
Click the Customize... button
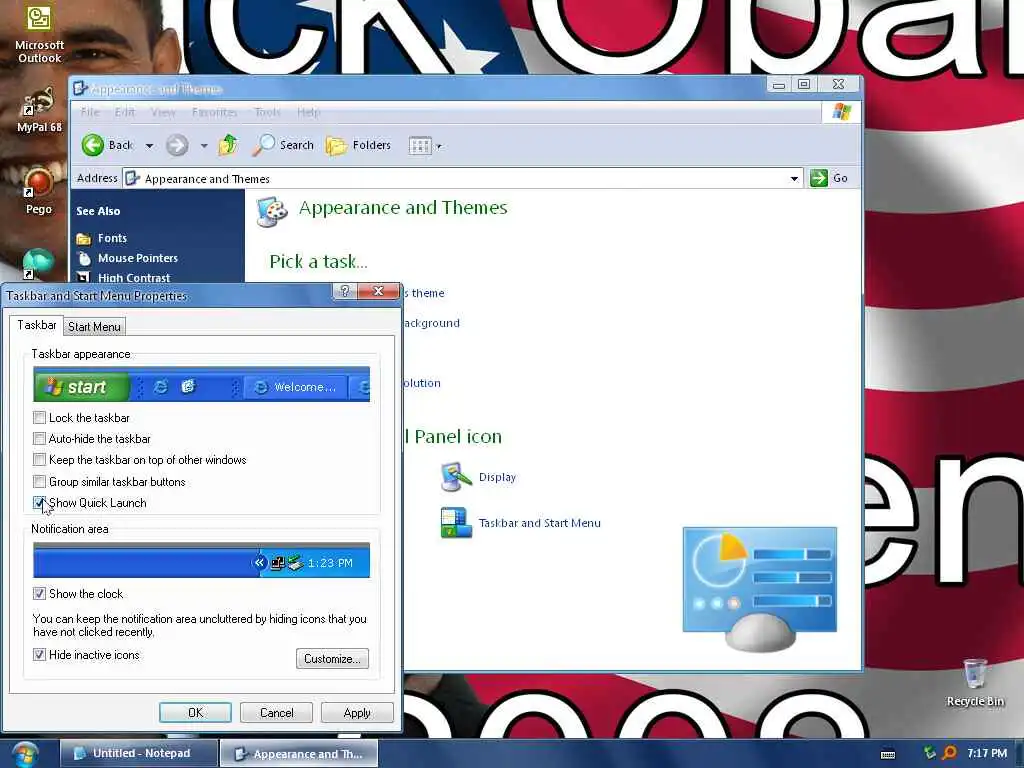coord(332,658)
